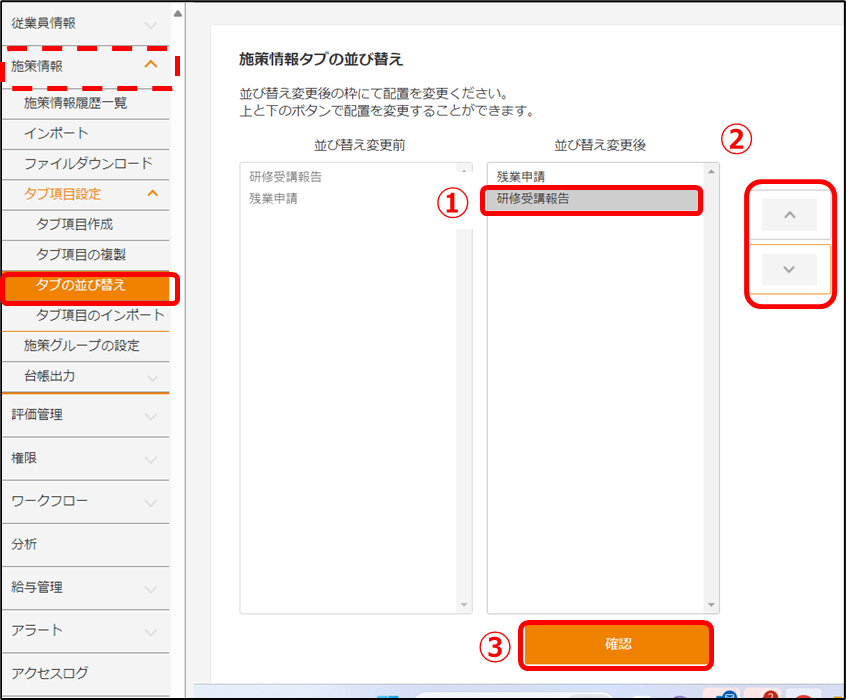Open the タブ項目作成 page
Screen dimensions: 846x700
(75, 224)
